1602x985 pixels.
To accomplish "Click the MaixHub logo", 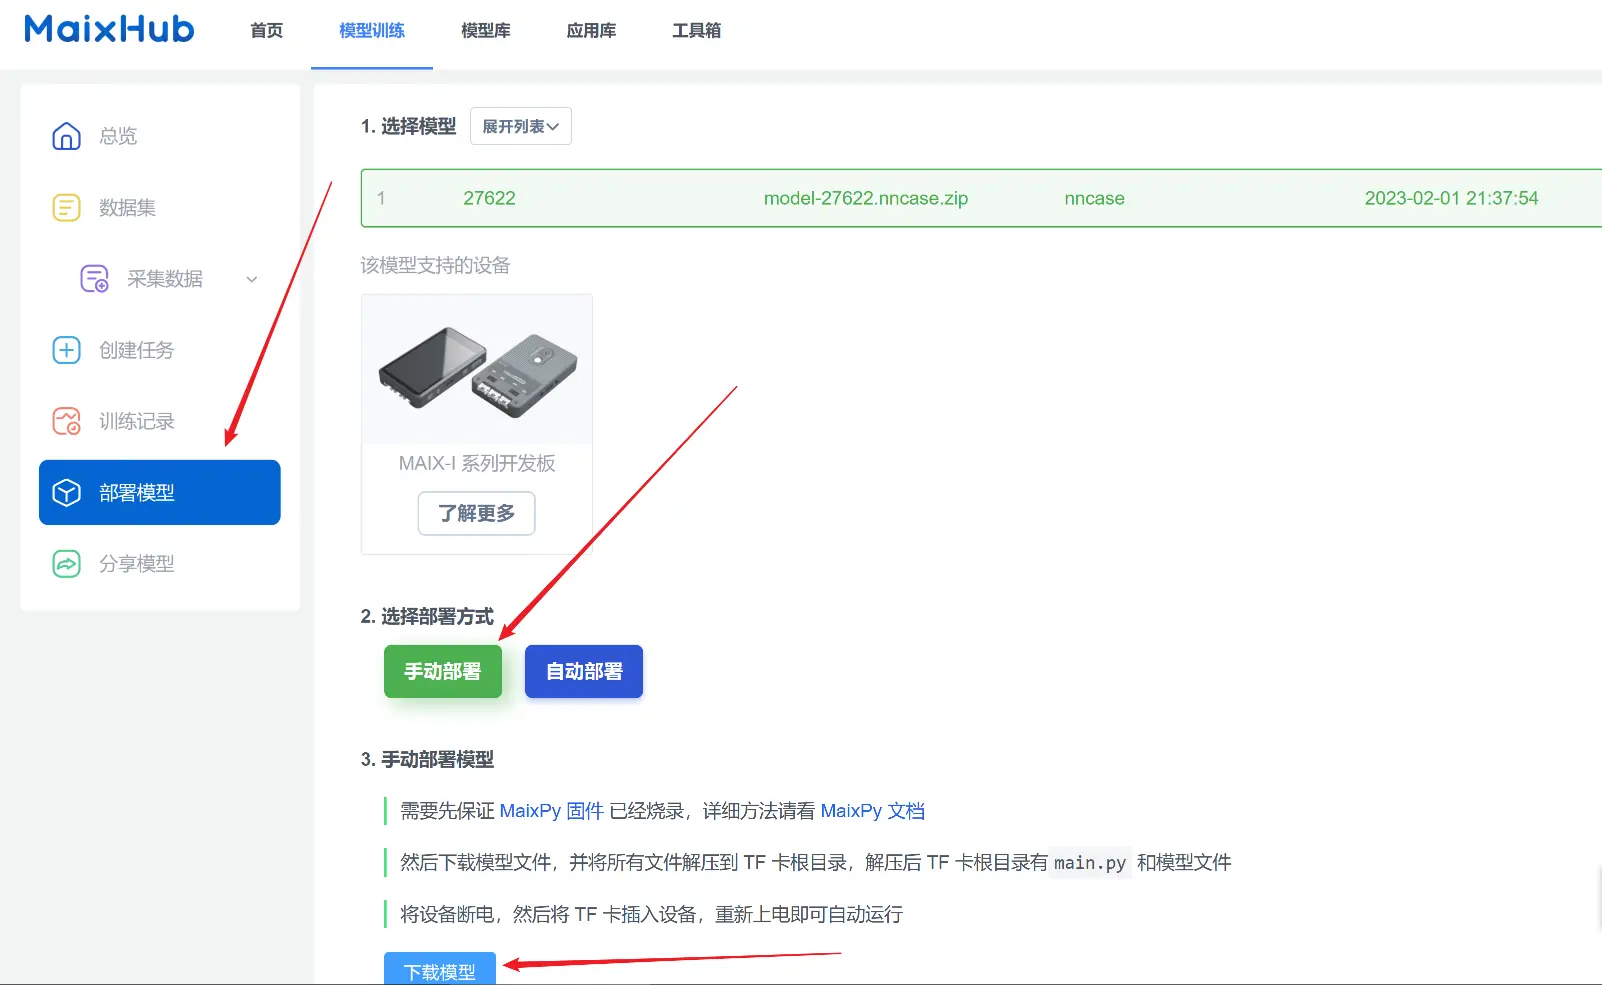I will tap(109, 29).
